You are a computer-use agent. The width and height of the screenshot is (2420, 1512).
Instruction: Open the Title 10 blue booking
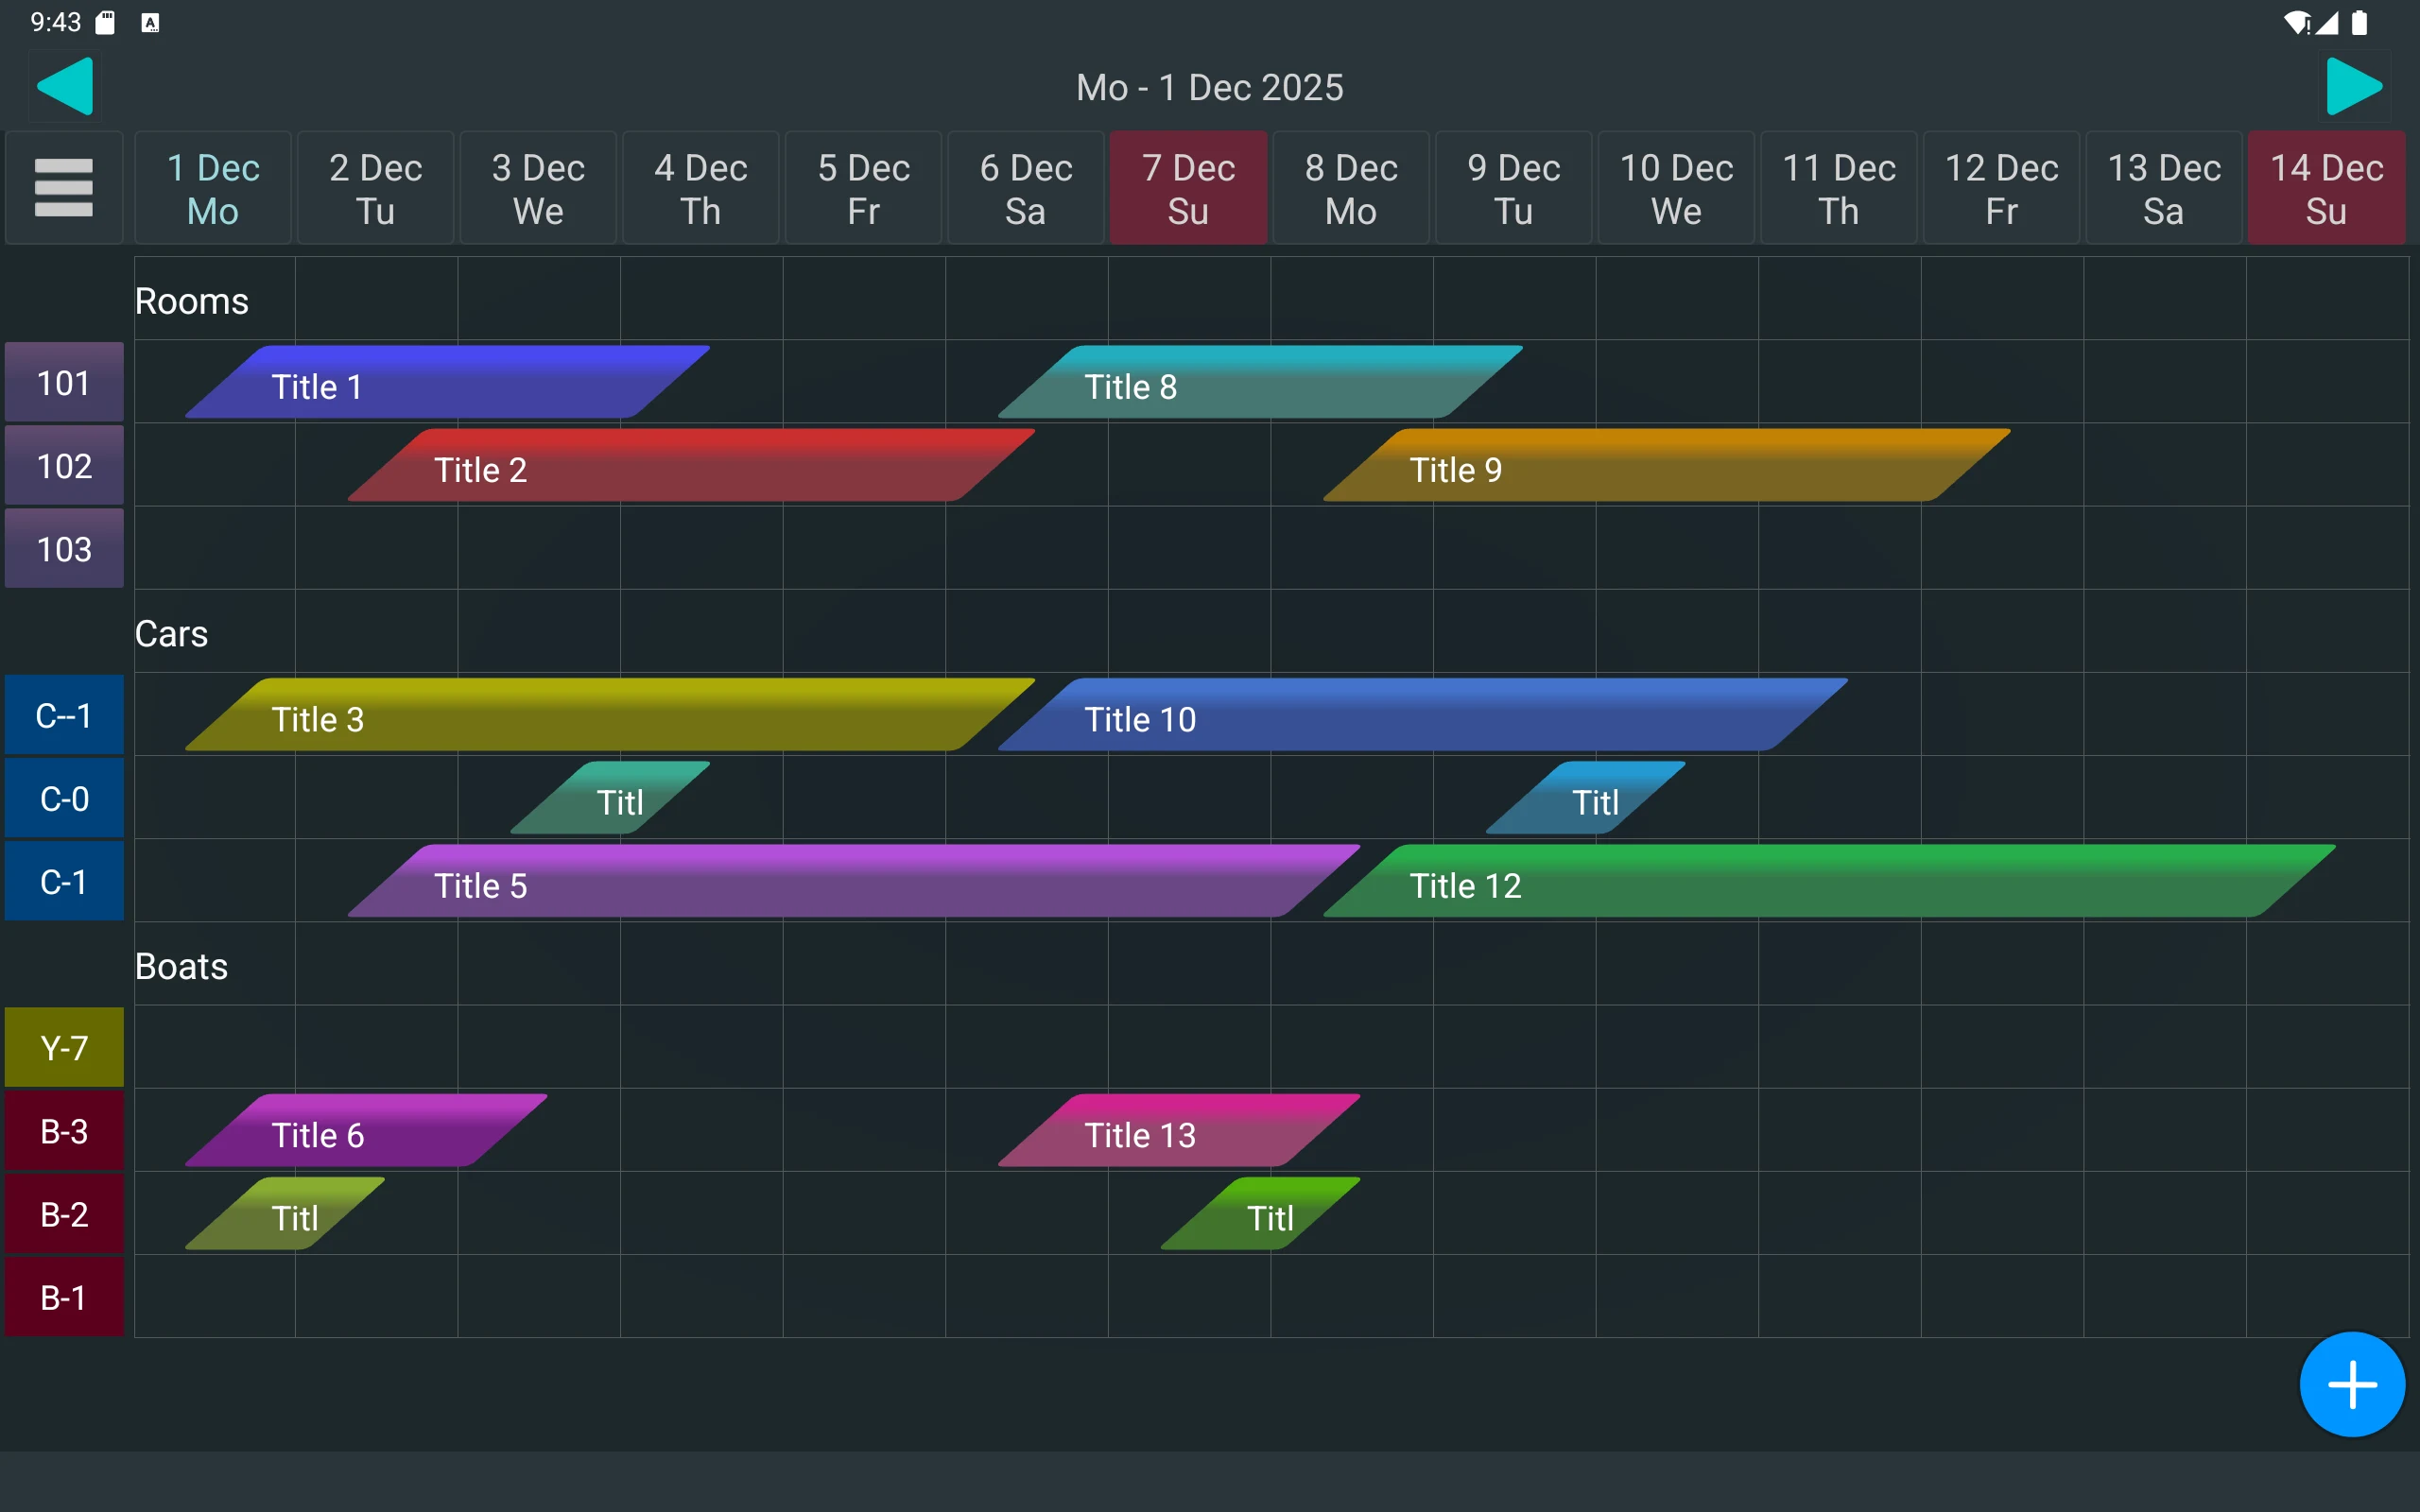click(x=1423, y=715)
